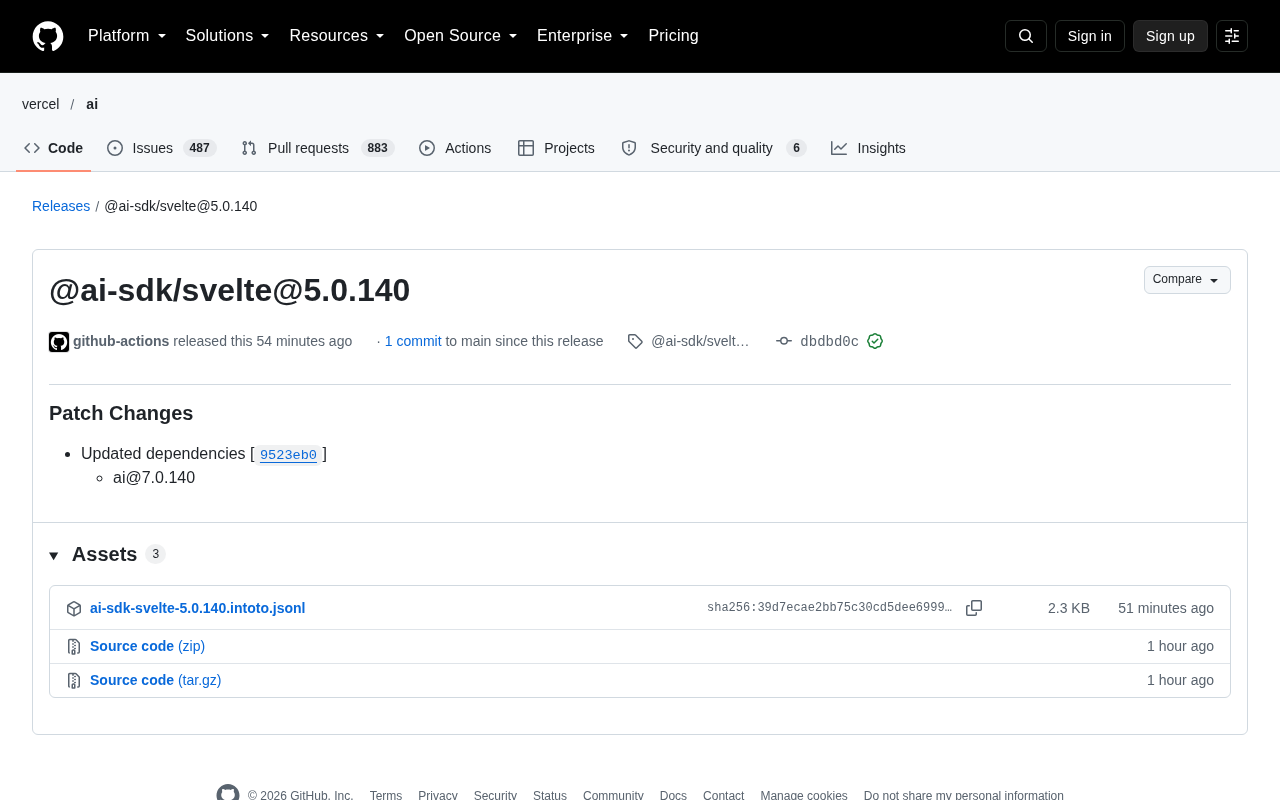Click the 51 minutes ago timestamp

1166,608
